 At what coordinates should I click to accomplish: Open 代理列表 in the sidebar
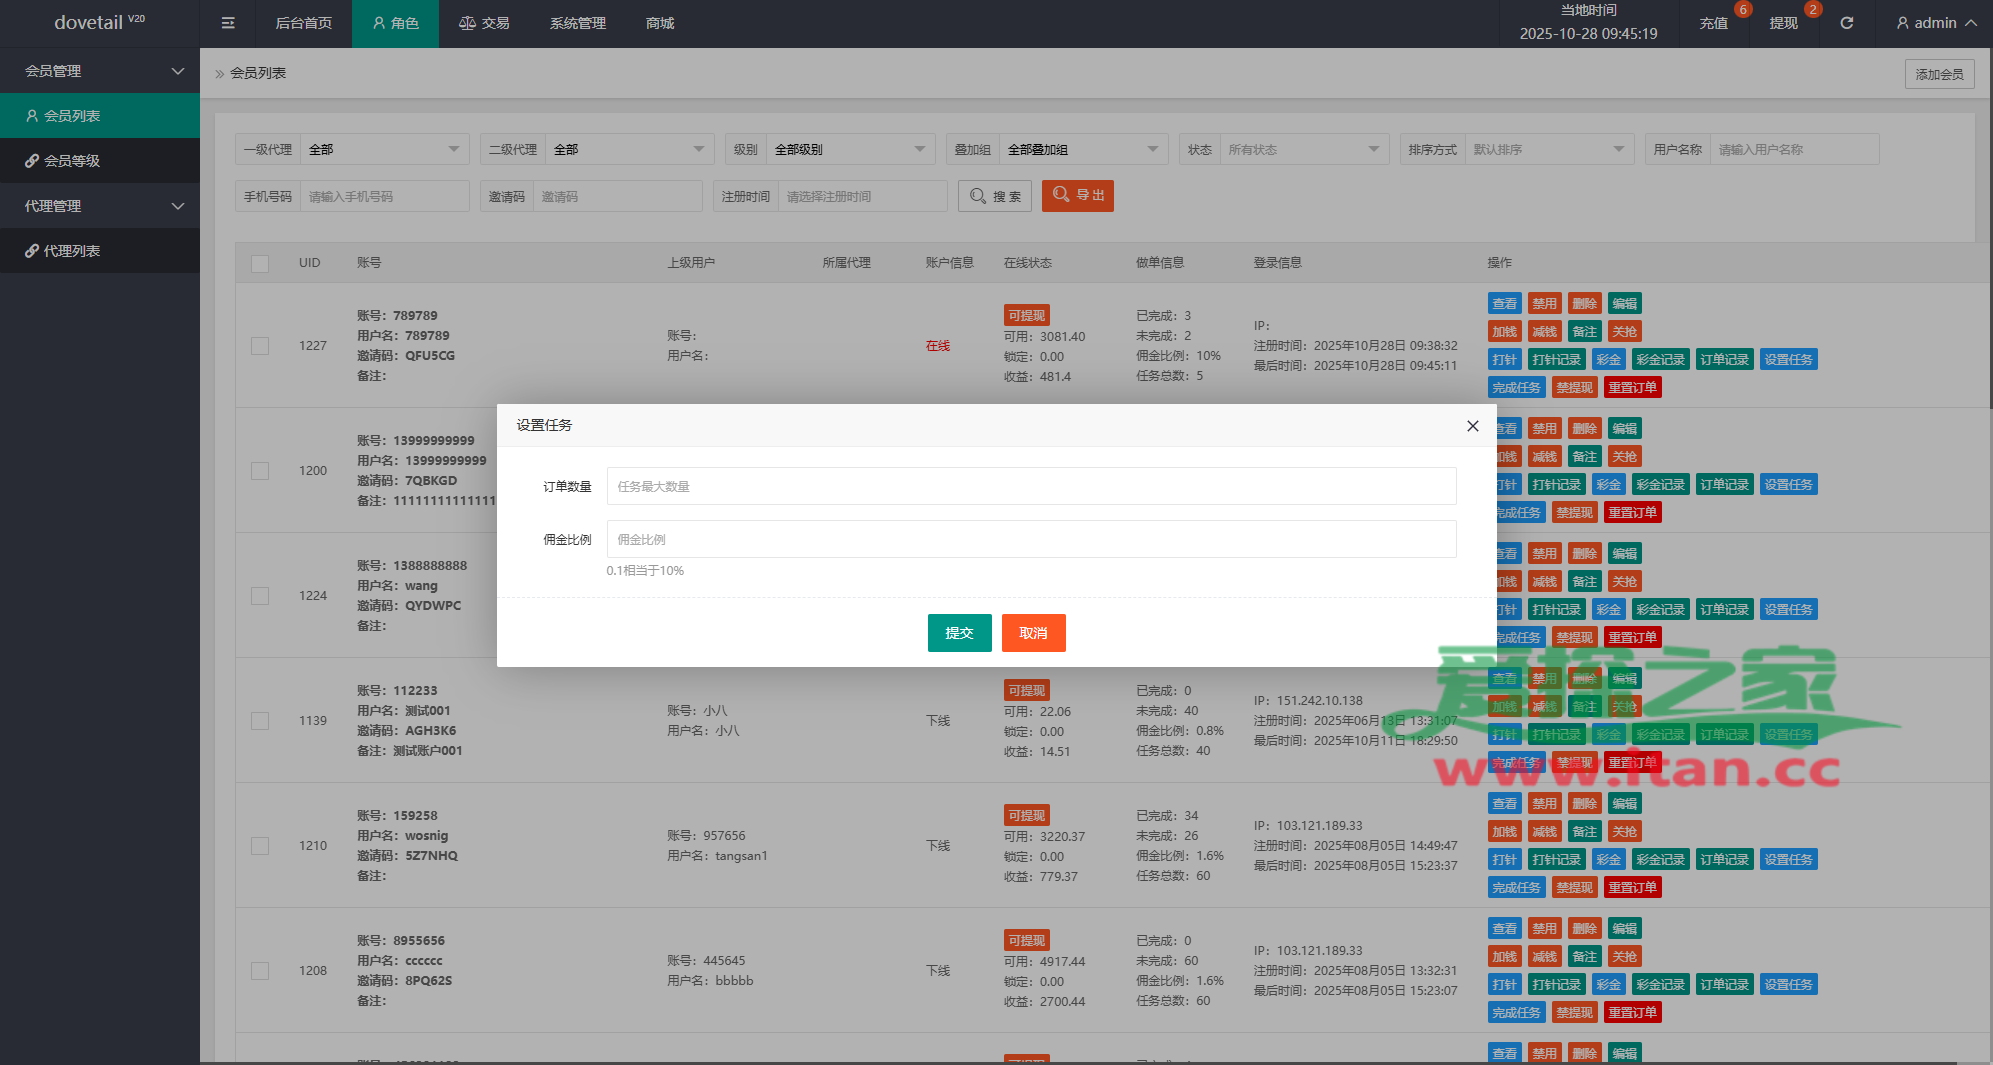pos(72,251)
